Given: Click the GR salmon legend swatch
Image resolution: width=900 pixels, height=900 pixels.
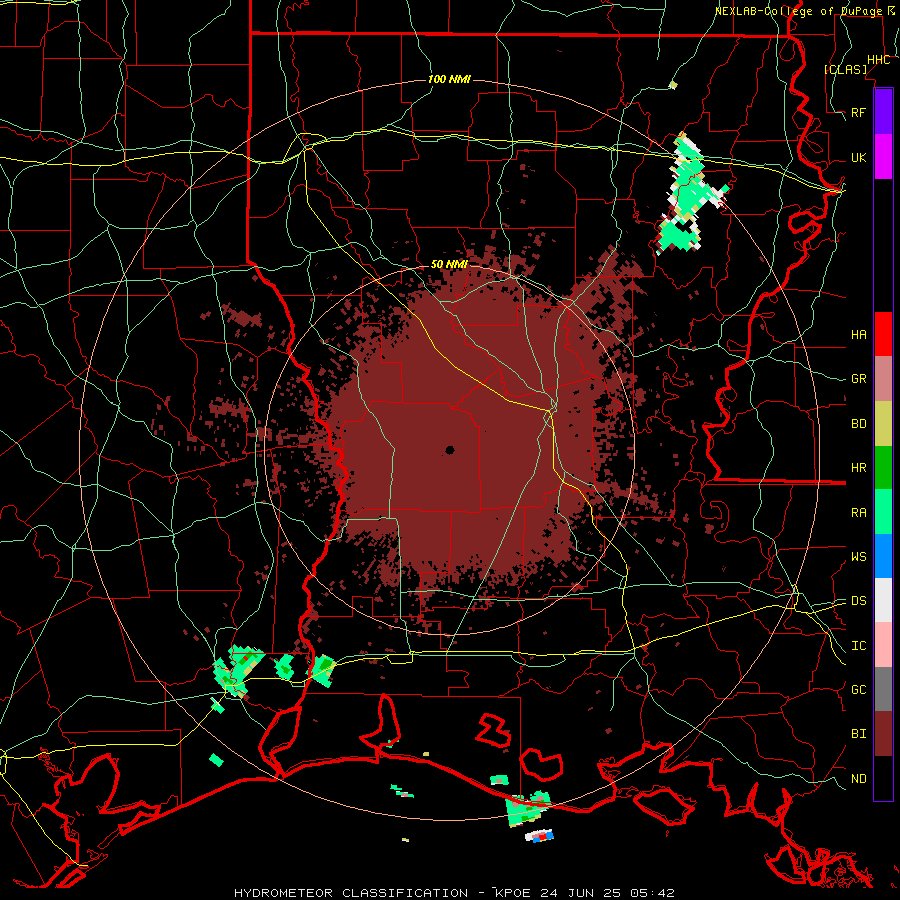Looking at the screenshot, I should [x=883, y=379].
